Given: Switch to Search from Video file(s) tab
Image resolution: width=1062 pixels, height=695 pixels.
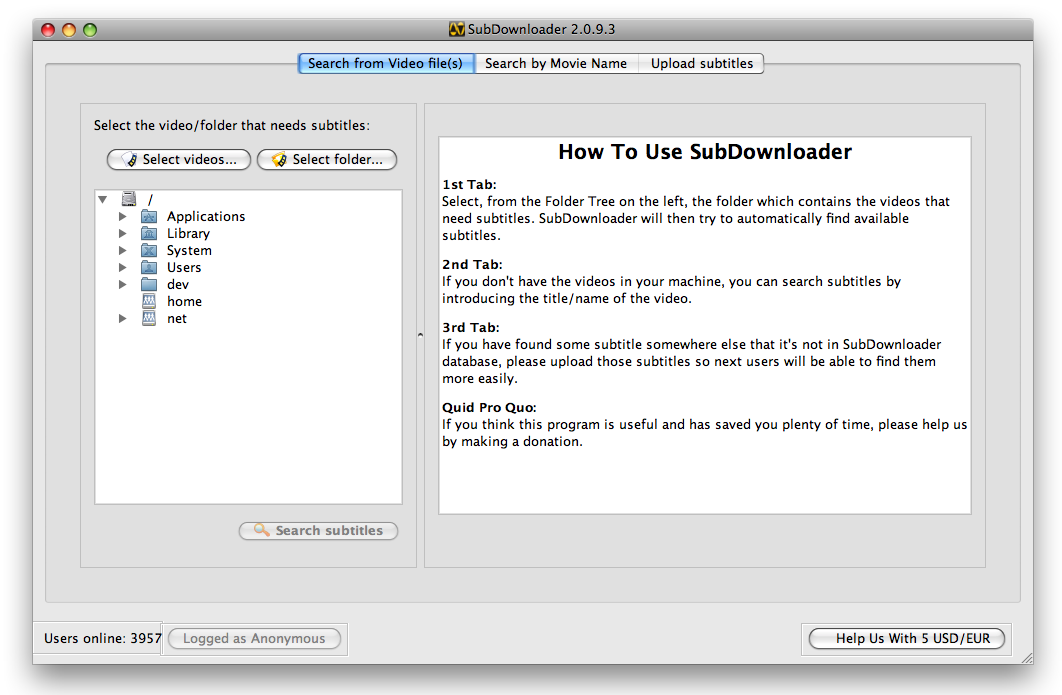Looking at the screenshot, I should [x=386, y=64].
